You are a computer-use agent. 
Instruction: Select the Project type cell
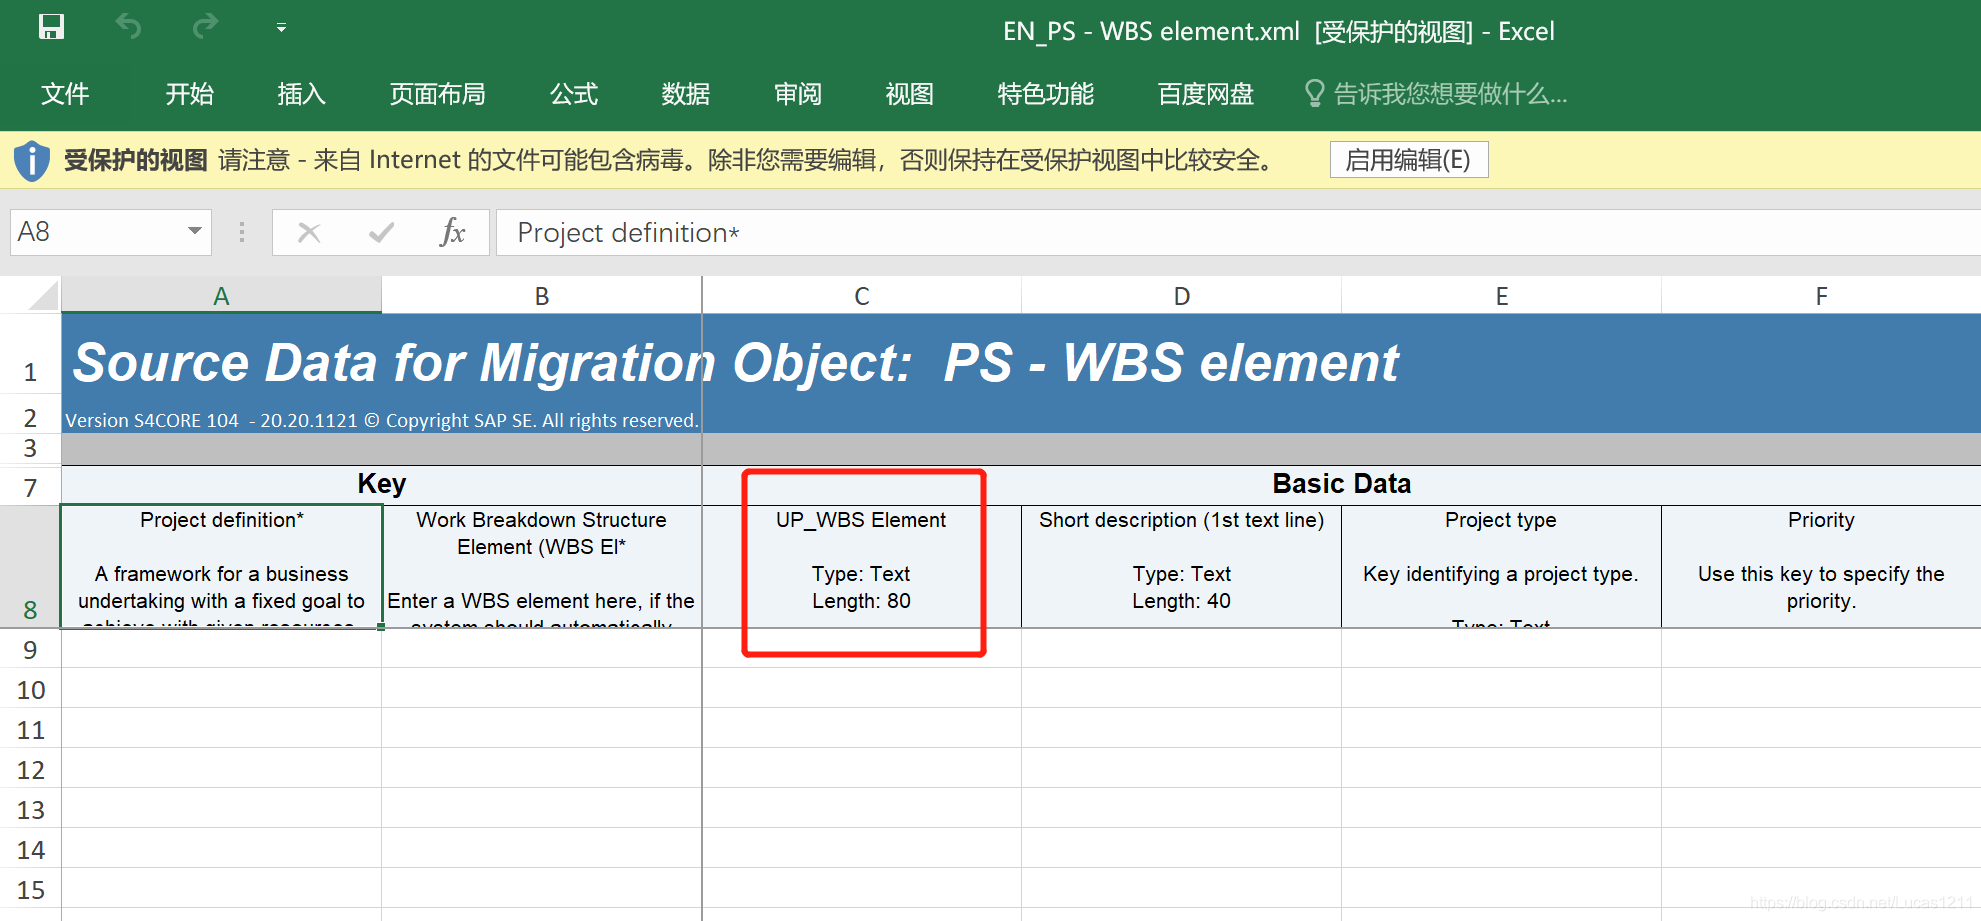[1501, 567]
